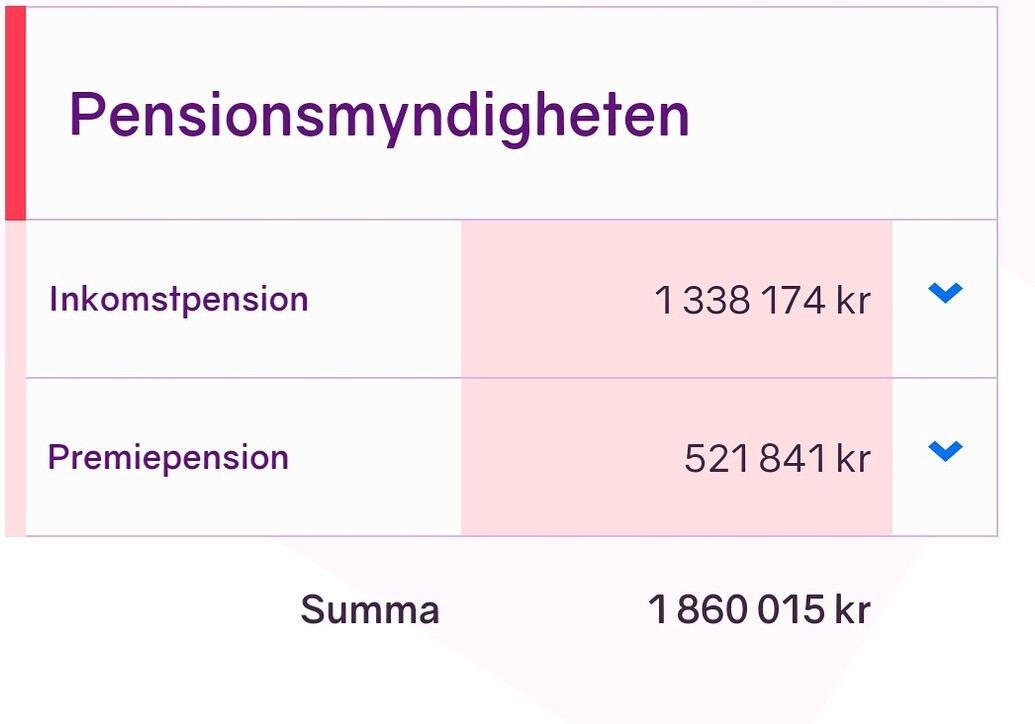The width and height of the screenshot is (1035, 724).
Task: Select the amount 1 338 174 kr
Action: [762, 299]
